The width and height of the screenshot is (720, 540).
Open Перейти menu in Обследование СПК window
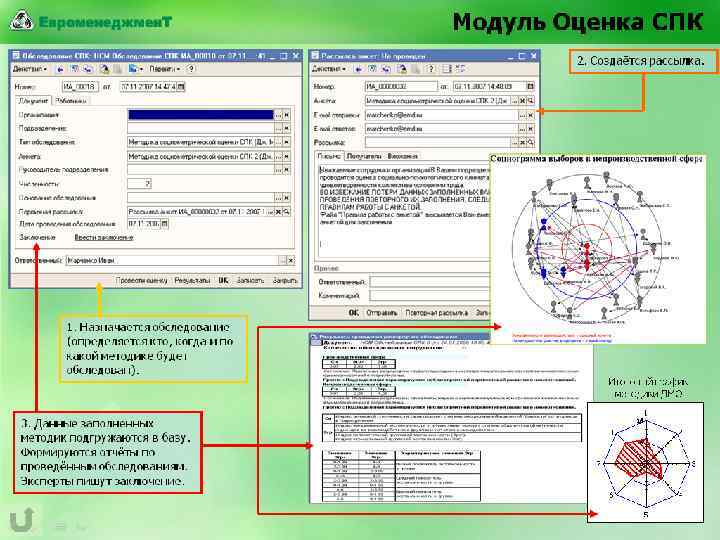coord(164,69)
